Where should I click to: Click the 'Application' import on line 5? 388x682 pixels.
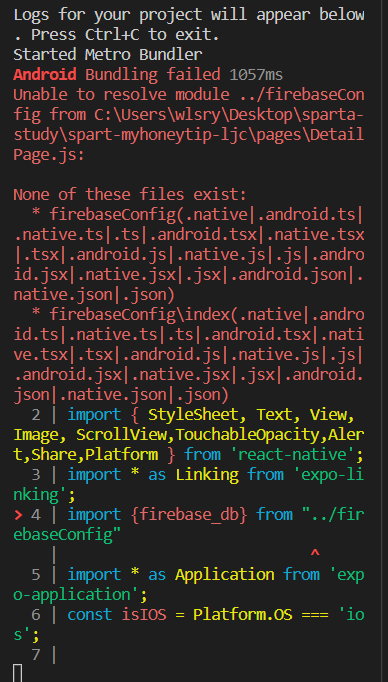[225, 575]
